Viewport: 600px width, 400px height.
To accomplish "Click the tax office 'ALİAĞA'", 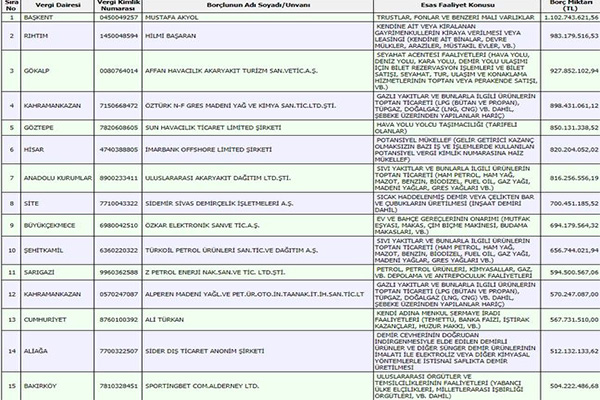I will point(36,351).
